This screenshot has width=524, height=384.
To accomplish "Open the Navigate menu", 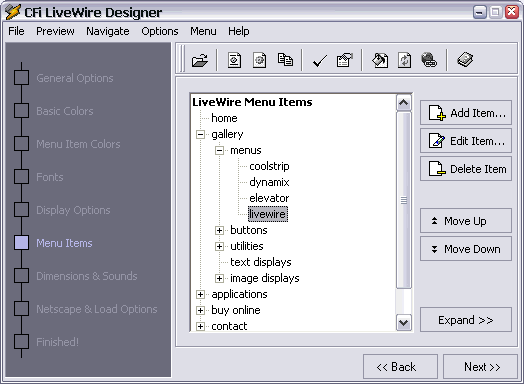I will 108,31.
